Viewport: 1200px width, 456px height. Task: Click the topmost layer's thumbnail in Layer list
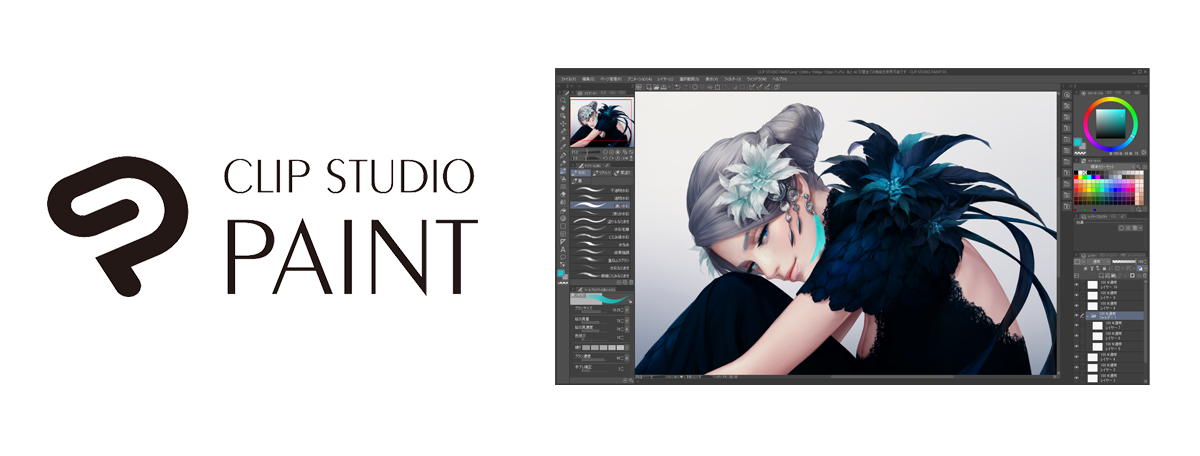(x=1093, y=285)
